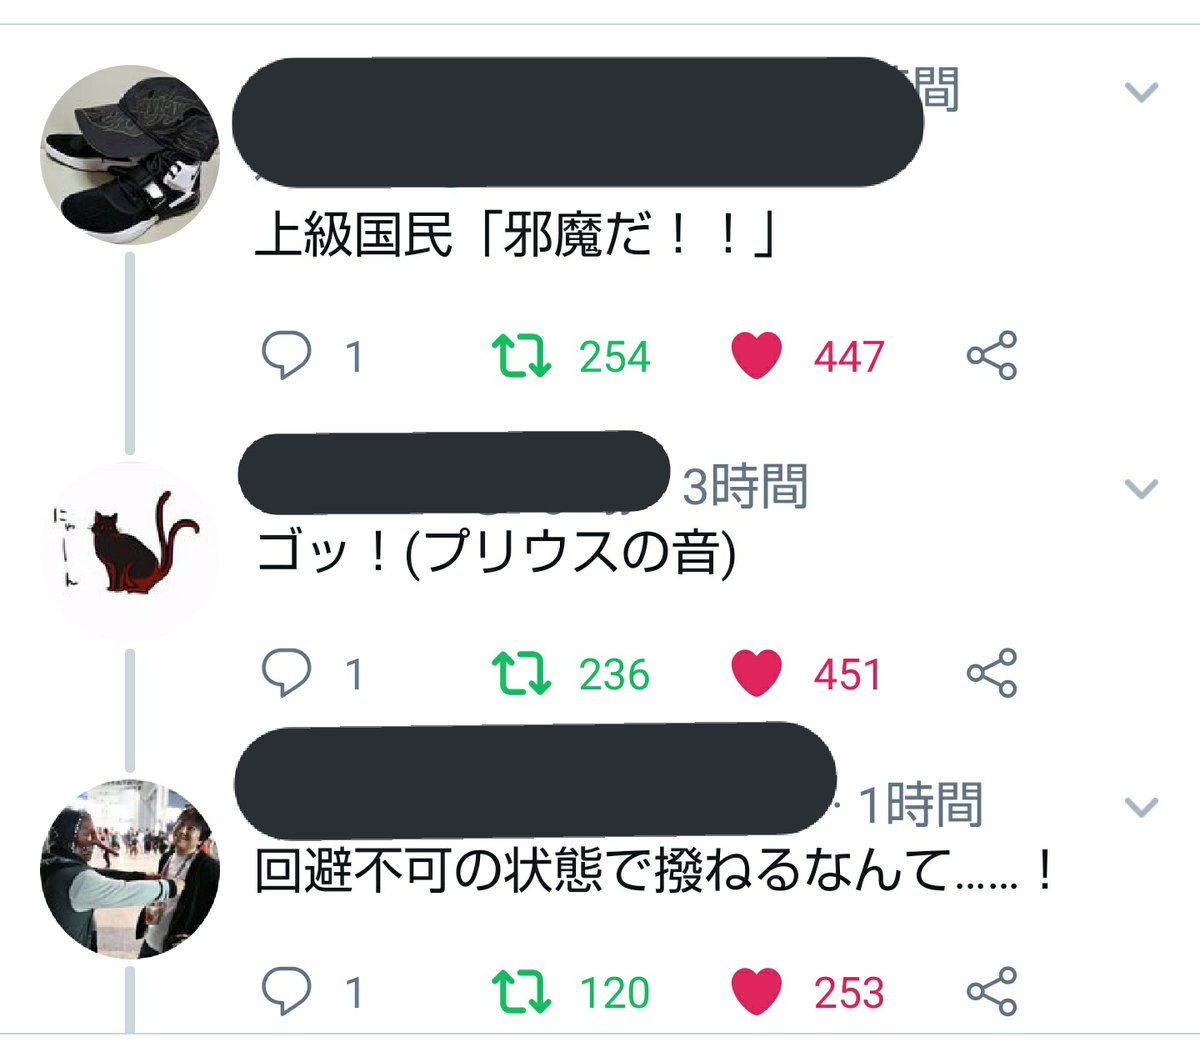Screen dimensions: 1200x1047
Task: Share the プリウスの音 tweet
Action: coord(992,673)
